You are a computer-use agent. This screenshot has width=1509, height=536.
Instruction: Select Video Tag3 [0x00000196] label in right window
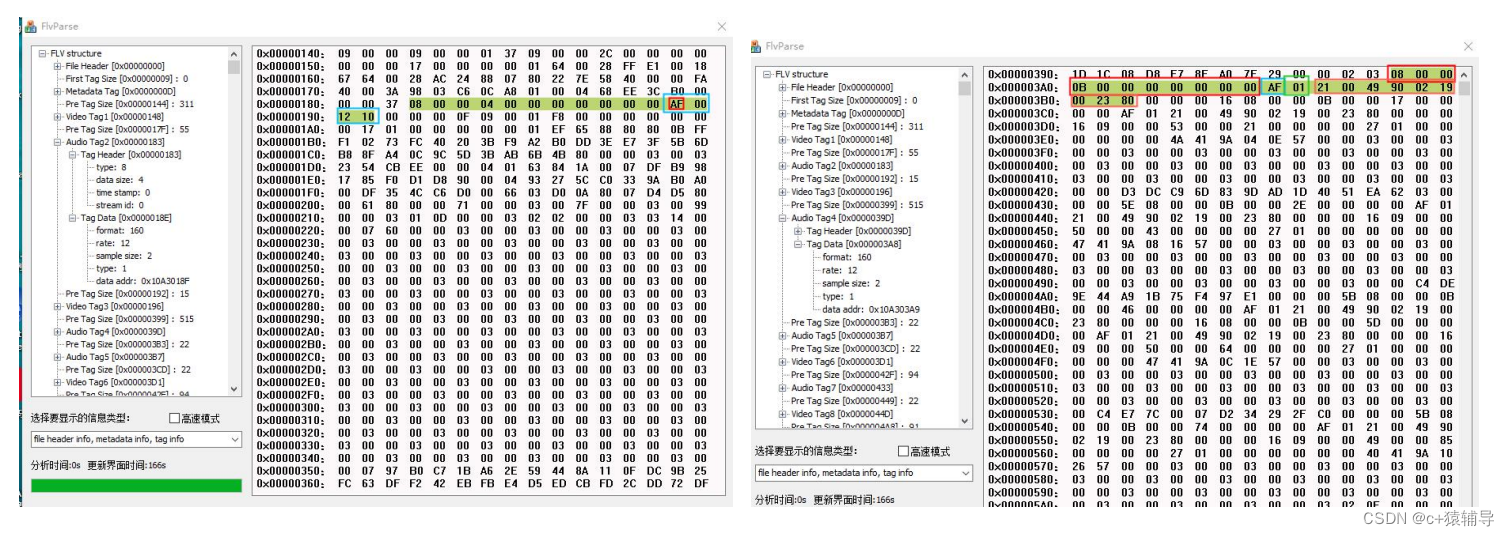(x=842, y=192)
